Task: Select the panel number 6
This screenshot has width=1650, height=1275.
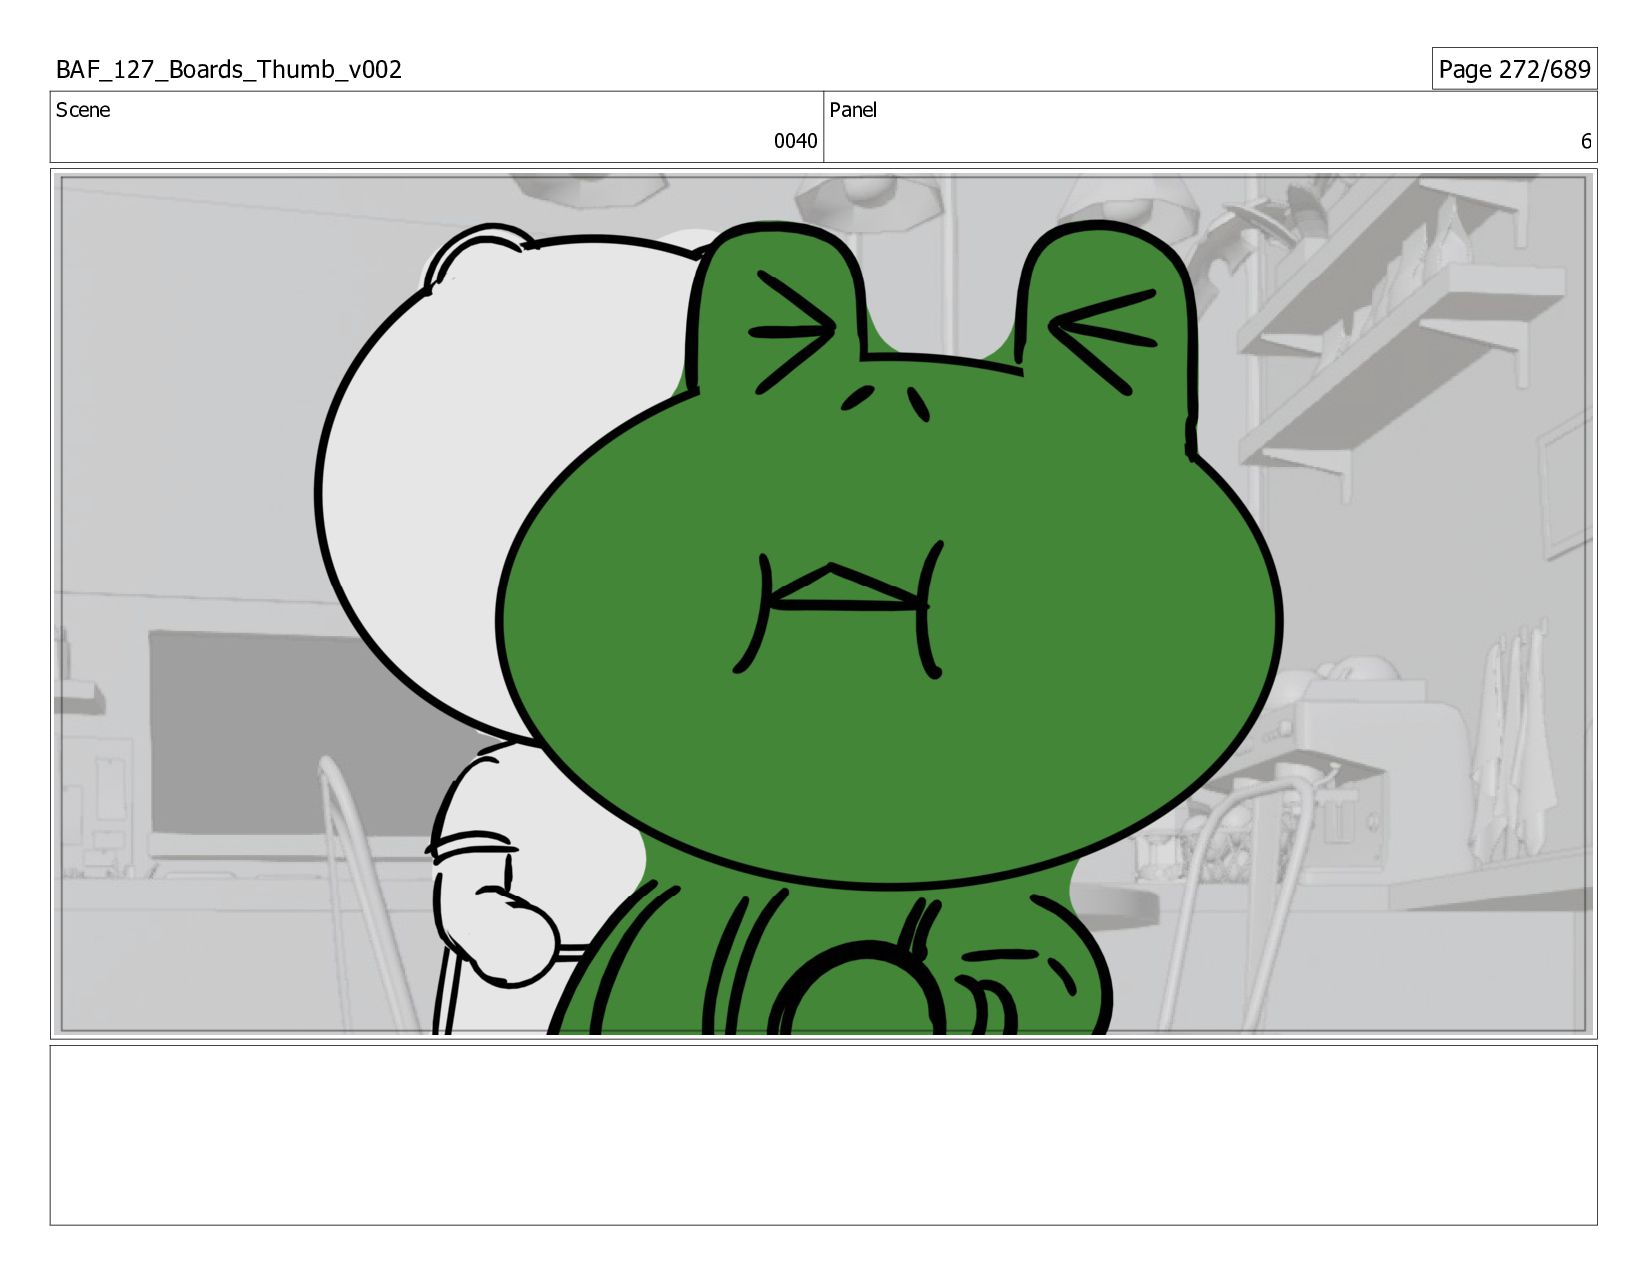Action: pyautogui.click(x=1585, y=141)
